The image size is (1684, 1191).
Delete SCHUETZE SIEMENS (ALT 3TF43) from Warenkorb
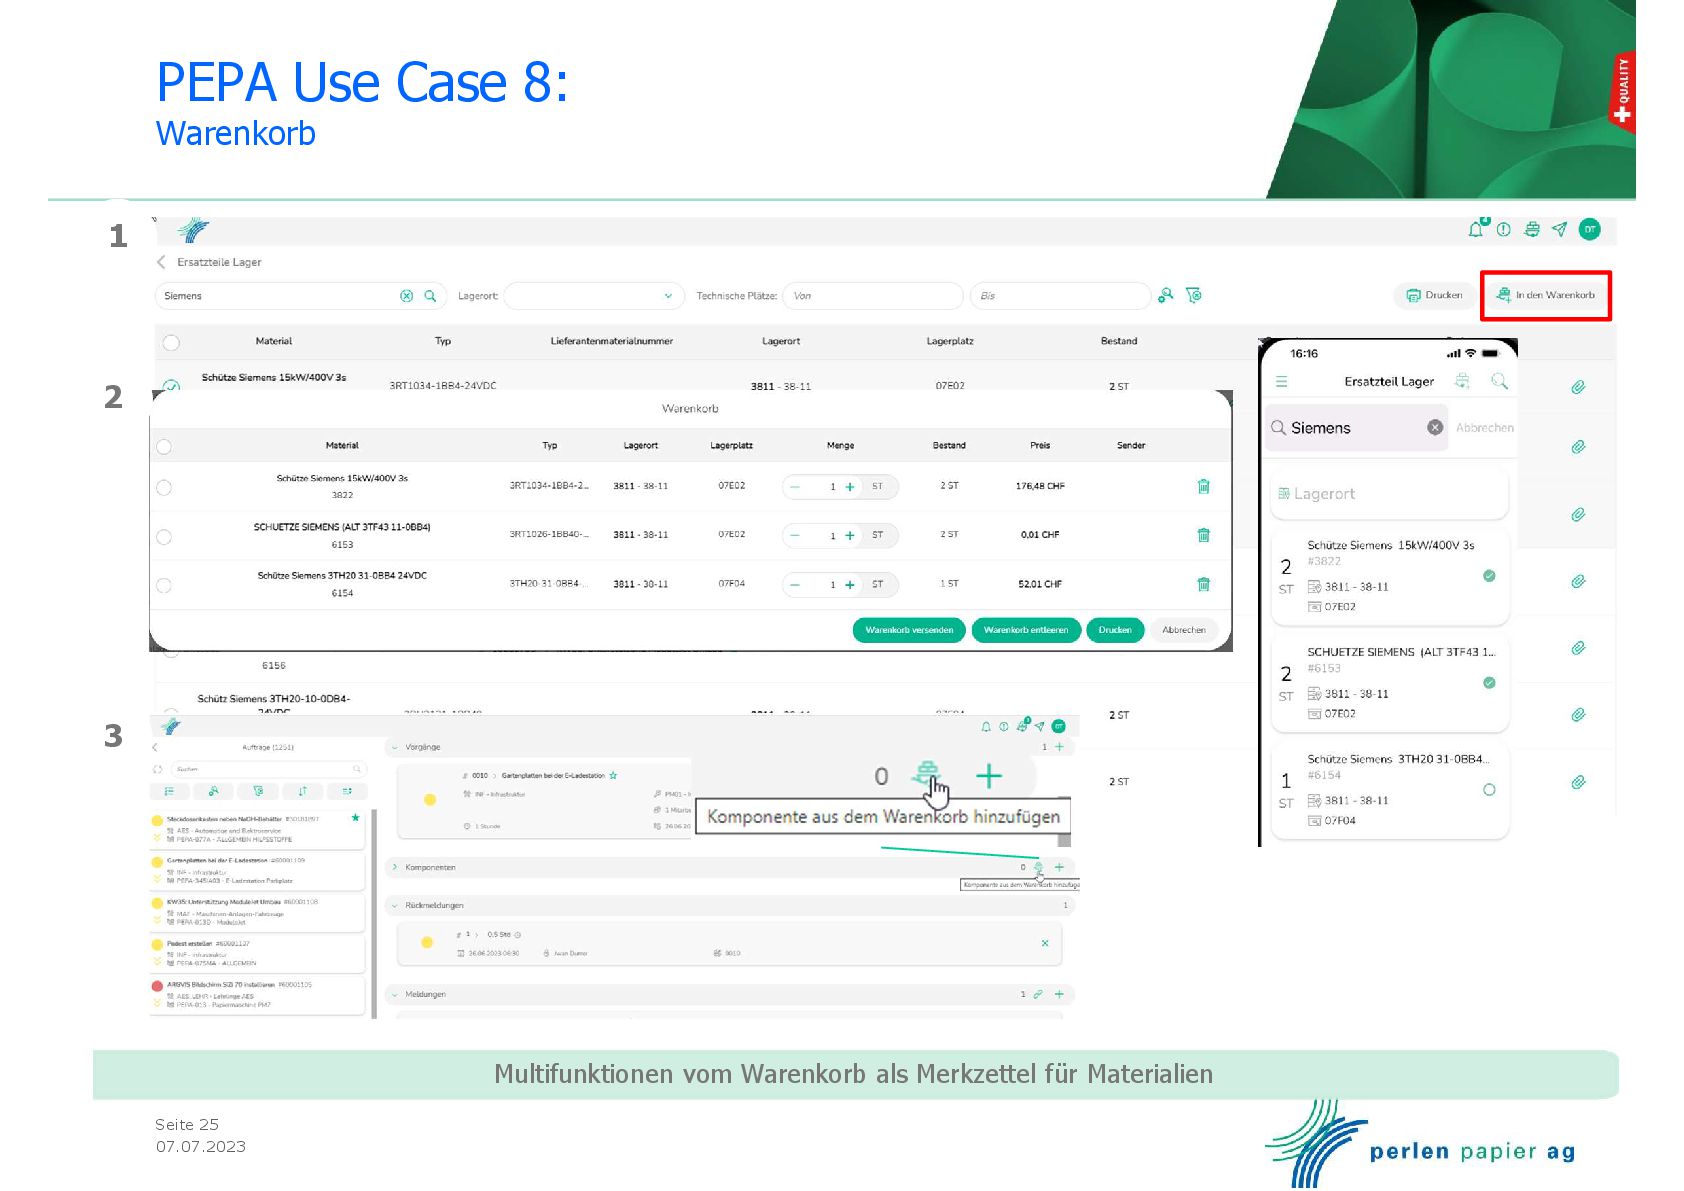tap(1203, 535)
